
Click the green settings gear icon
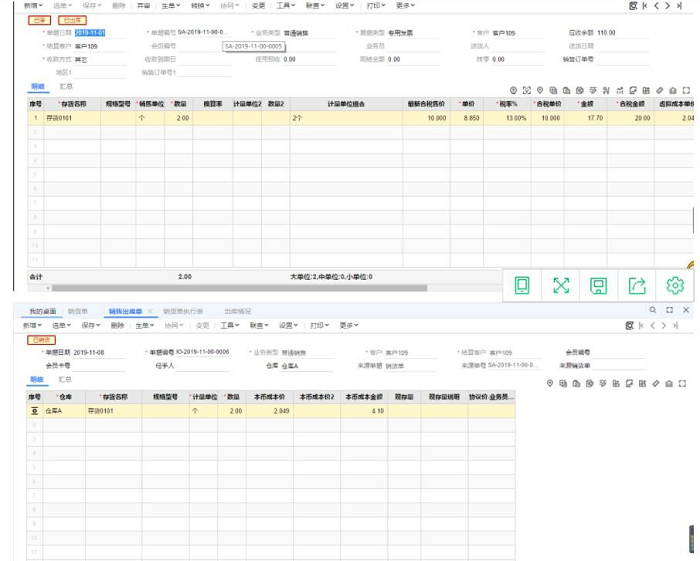(675, 285)
